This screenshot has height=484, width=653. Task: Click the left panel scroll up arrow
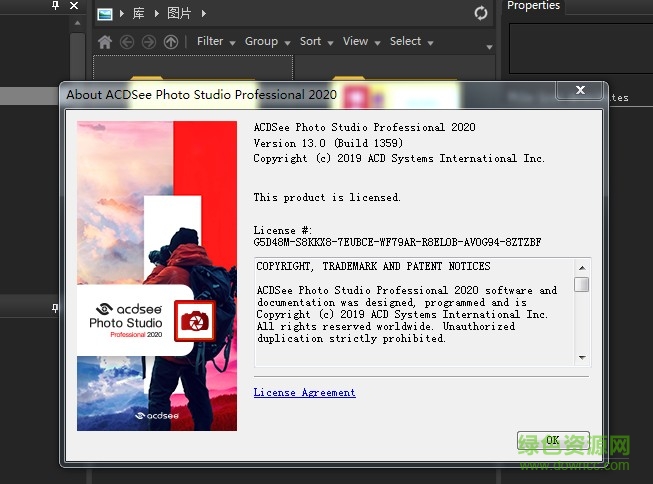pos(77,23)
